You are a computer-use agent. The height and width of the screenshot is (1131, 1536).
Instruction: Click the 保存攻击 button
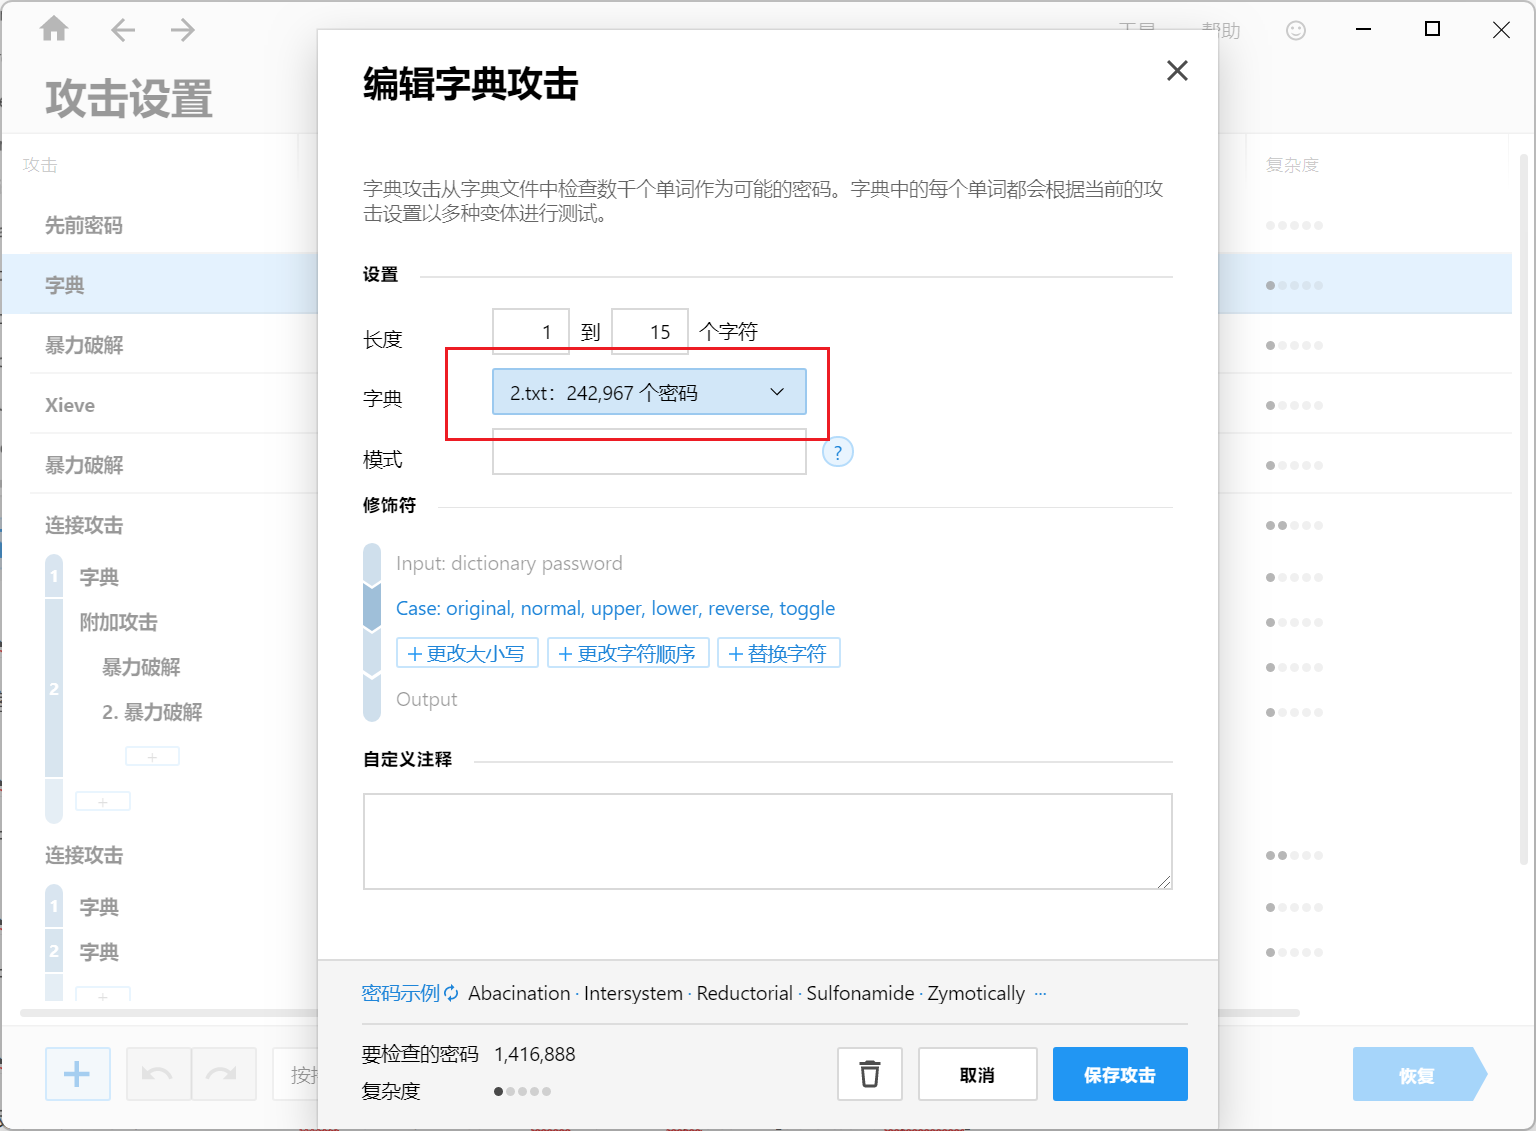point(1119,1074)
